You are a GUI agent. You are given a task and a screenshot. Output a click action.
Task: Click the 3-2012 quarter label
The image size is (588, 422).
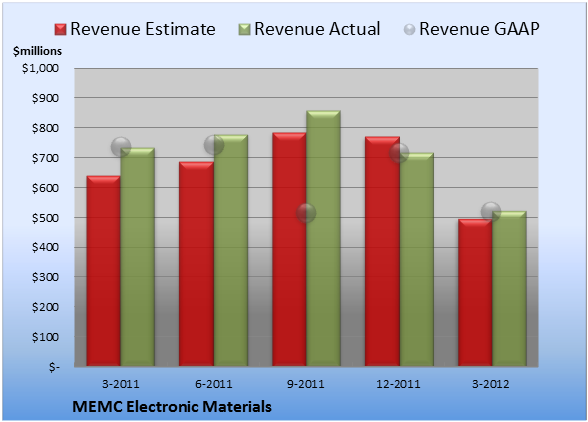pos(491,384)
